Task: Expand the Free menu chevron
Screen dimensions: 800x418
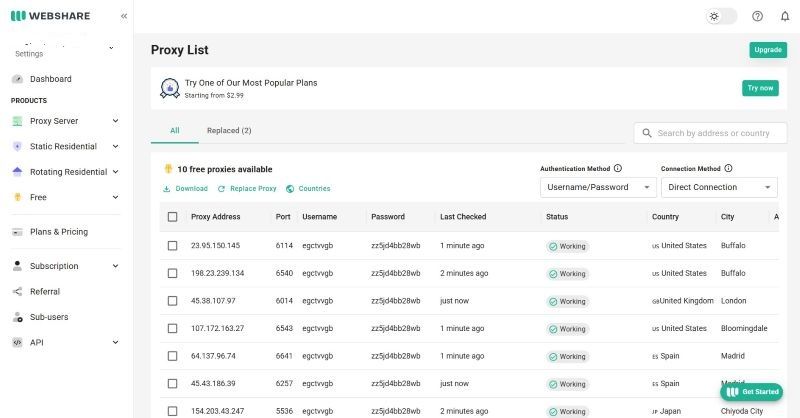Action: coord(115,197)
